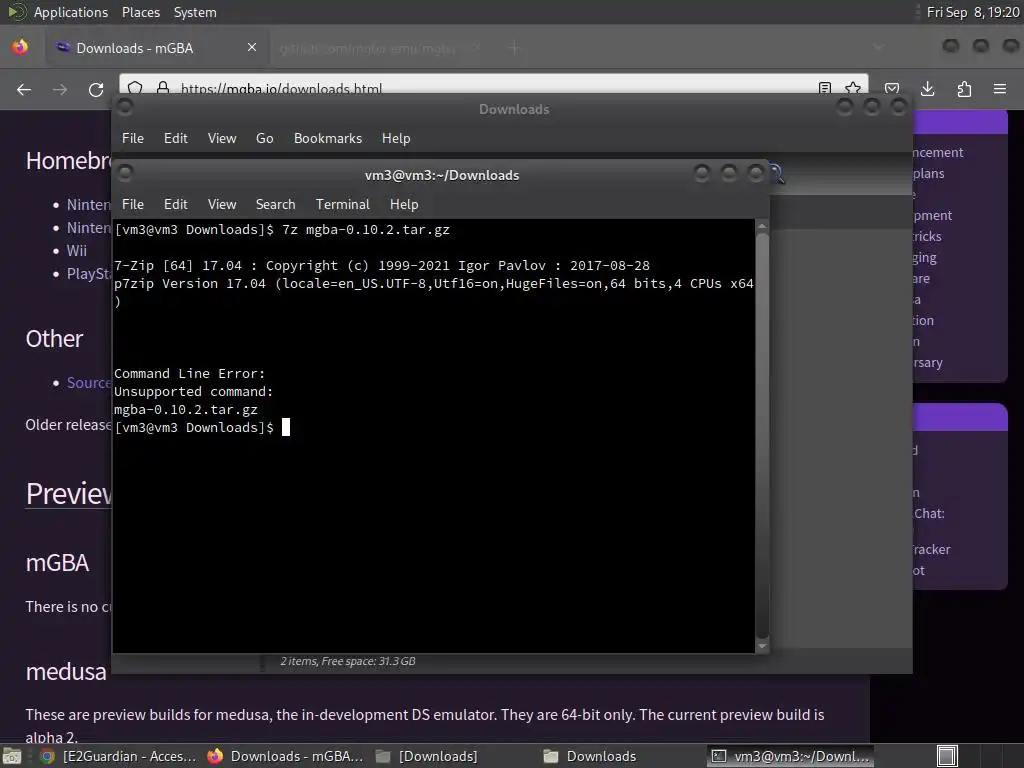Viewport: 1024px width, 768px height.
Task: Open the terminal Help menu
Action: pyautogui.click(x=404, y=204)
